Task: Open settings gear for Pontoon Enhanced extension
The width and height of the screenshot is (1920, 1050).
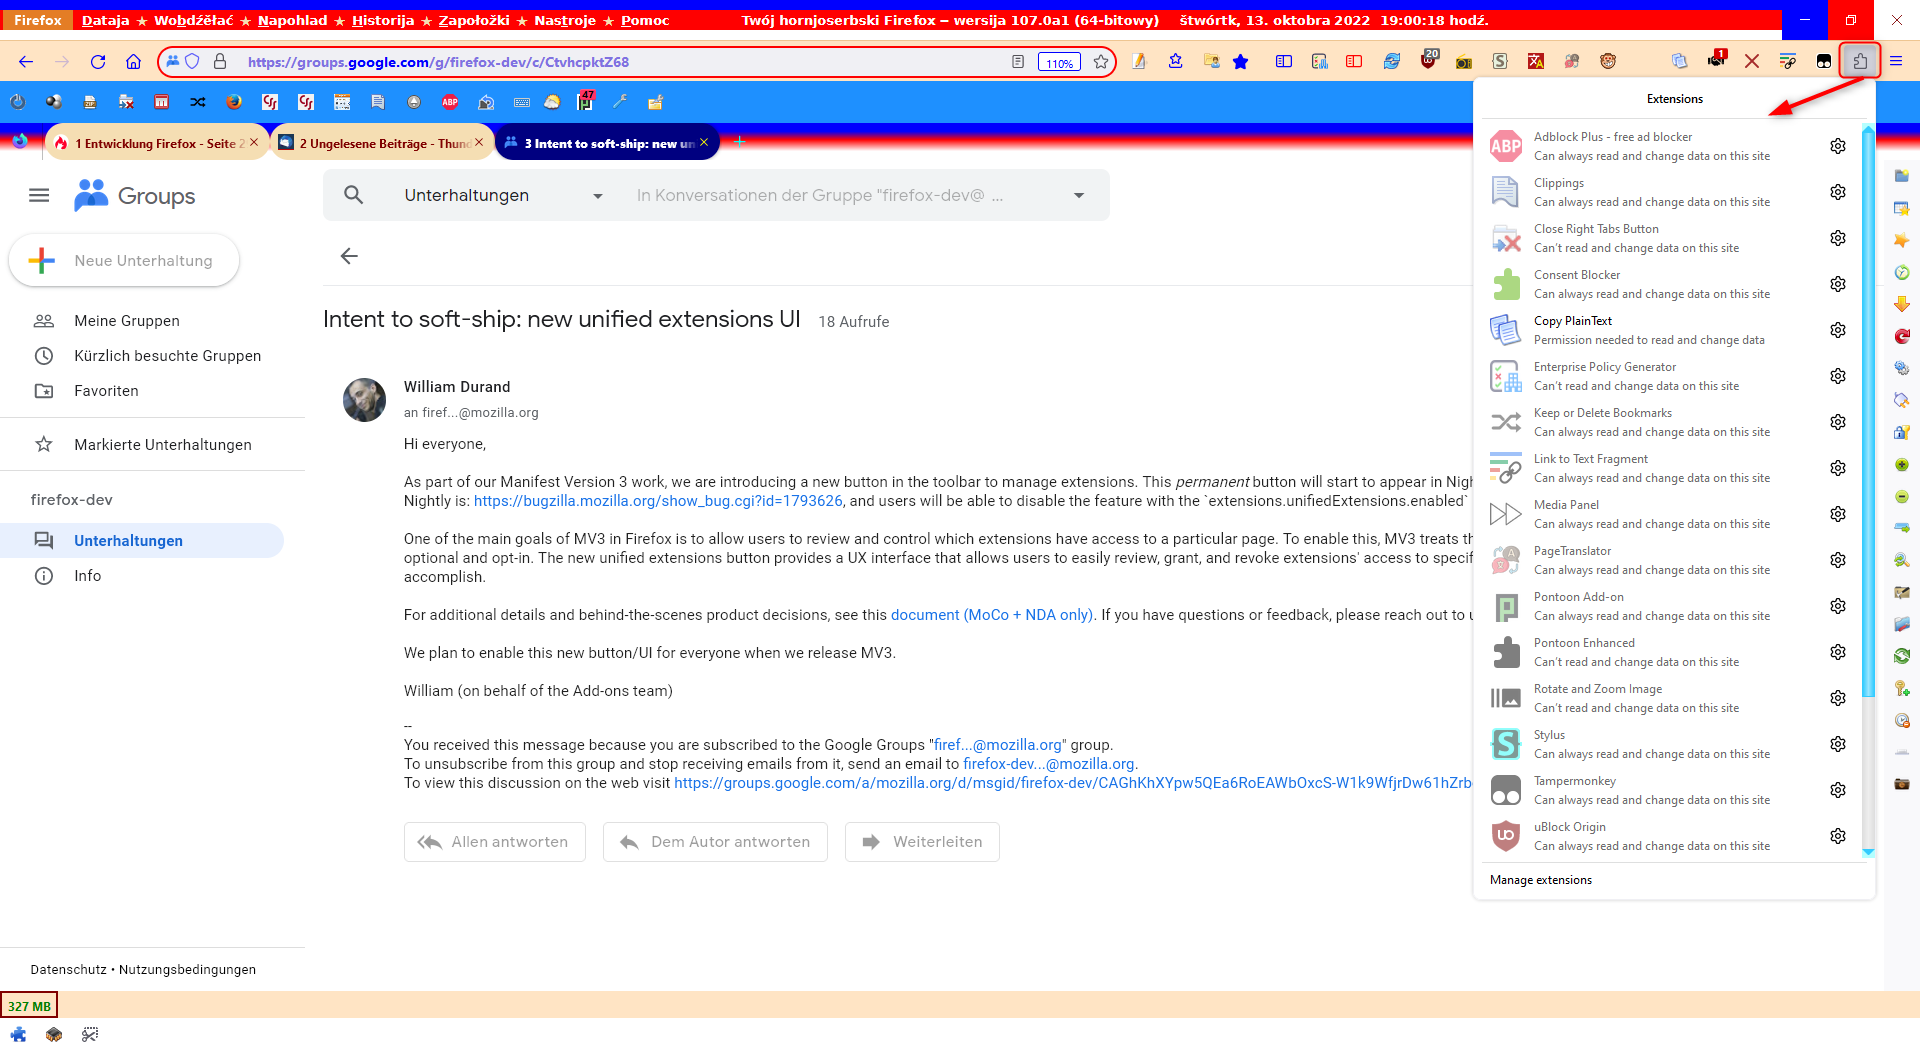Action: point(1838,652)
